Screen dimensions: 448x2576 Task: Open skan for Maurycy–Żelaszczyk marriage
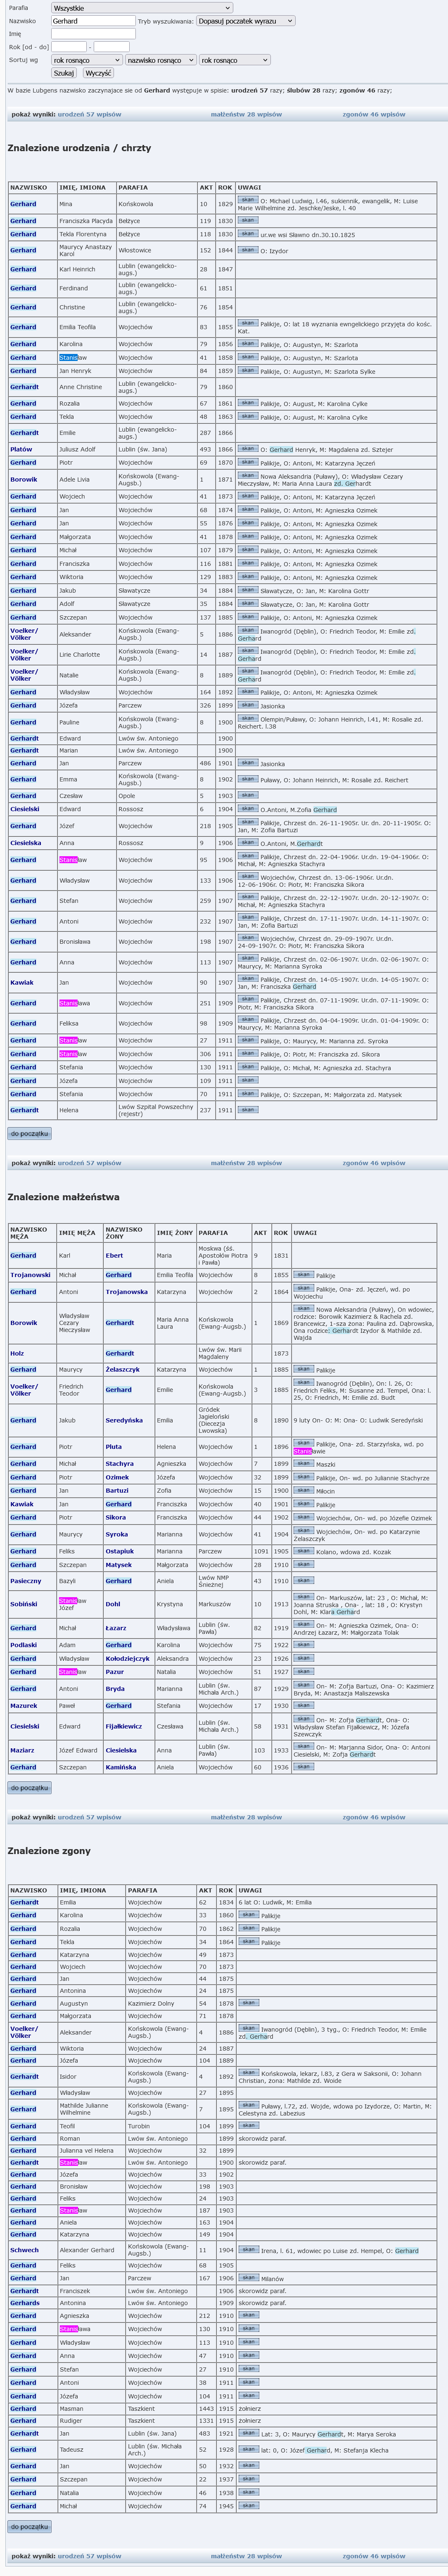pyautogui.click(x=303, y=1369)
